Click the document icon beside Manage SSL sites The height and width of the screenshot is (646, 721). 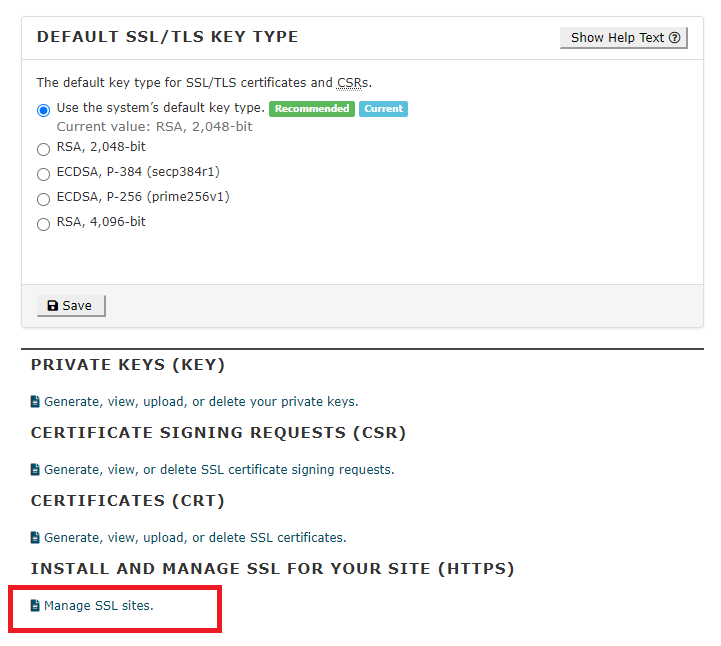35,606
